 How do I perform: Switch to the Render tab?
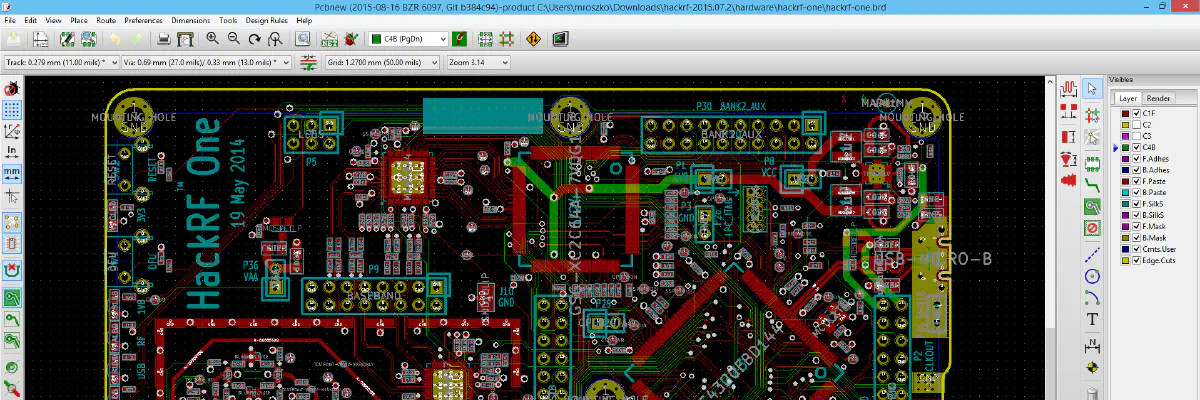[1159, 98]
